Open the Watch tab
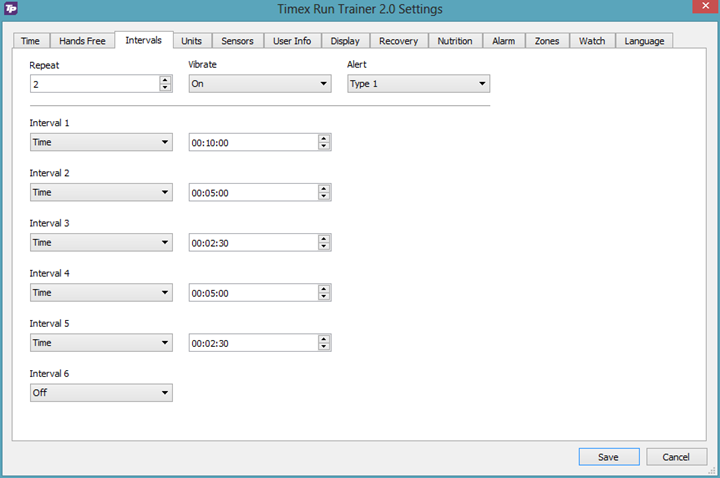The height and width of the screenshot is (478, 720). point(592,41)
